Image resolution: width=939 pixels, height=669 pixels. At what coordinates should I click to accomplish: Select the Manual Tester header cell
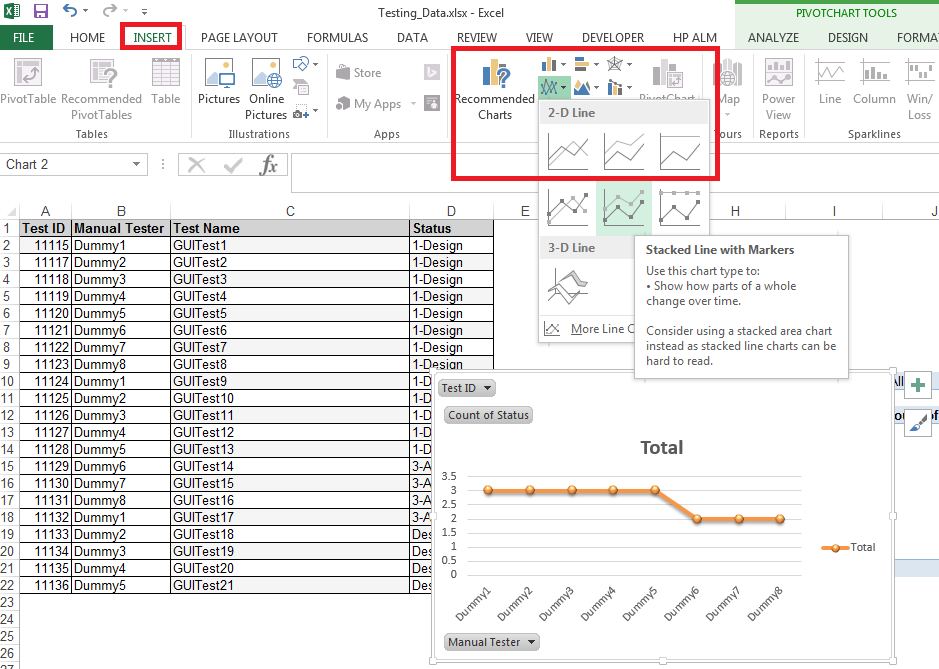point(121,228)
